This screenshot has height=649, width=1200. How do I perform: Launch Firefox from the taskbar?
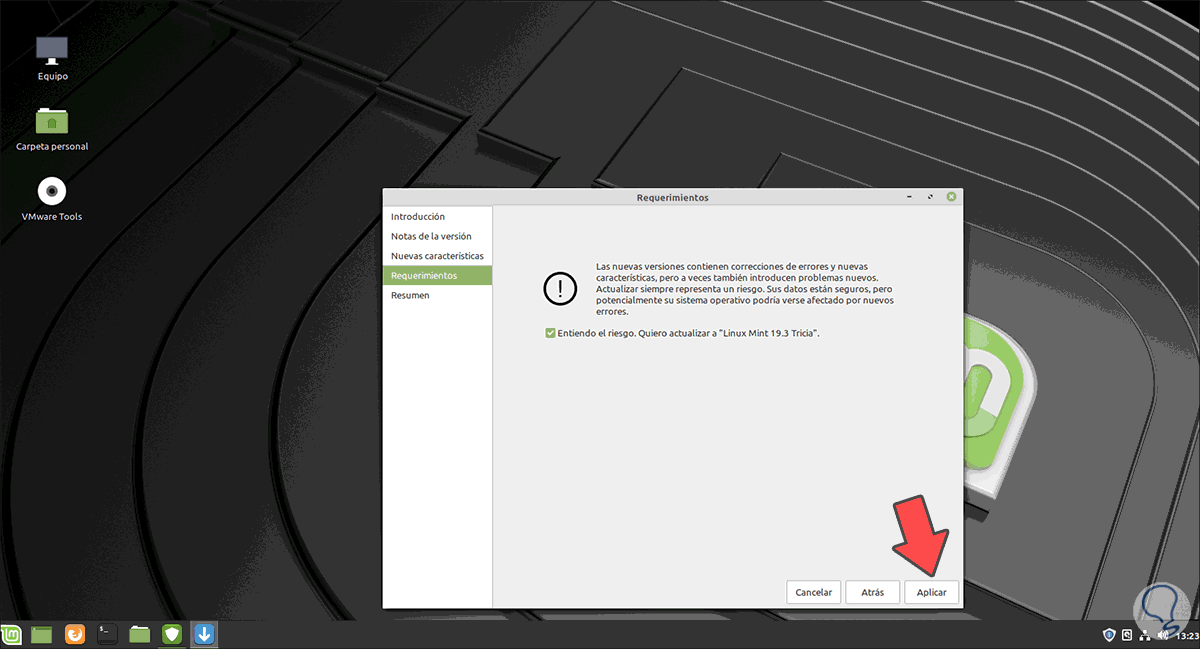coord(75,634)
